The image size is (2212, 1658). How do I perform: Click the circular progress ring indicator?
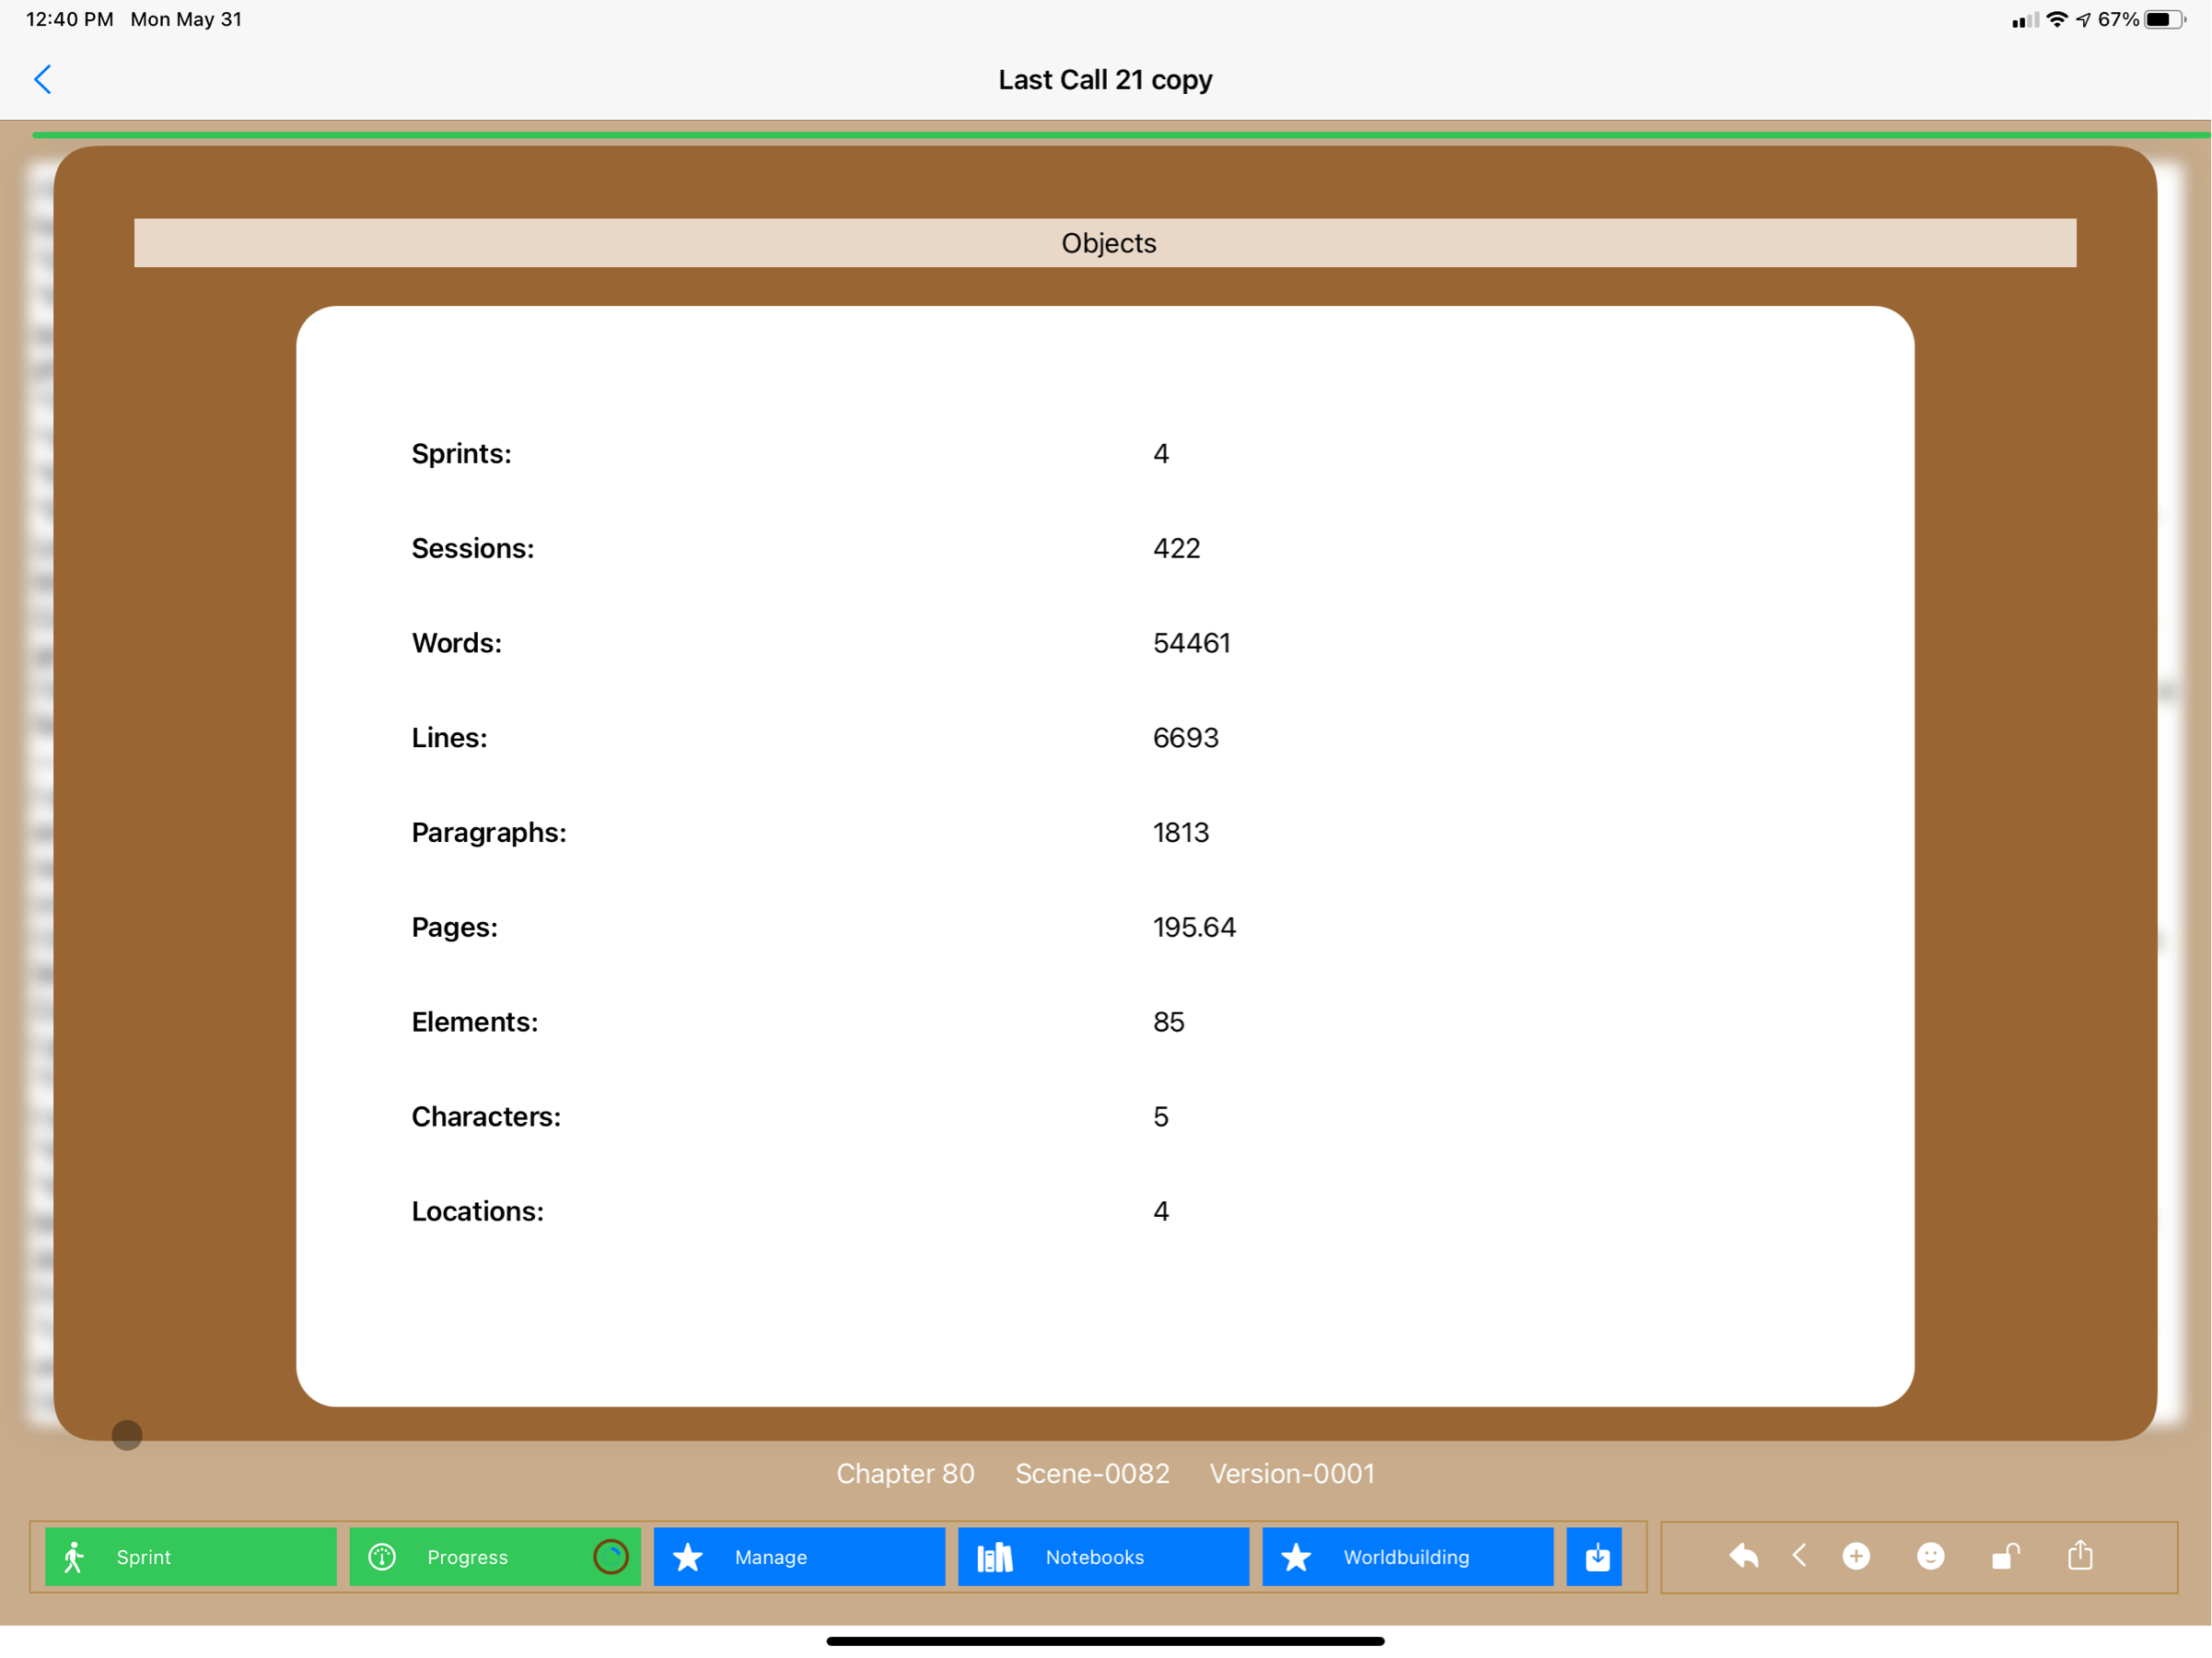click(610, 1556)
